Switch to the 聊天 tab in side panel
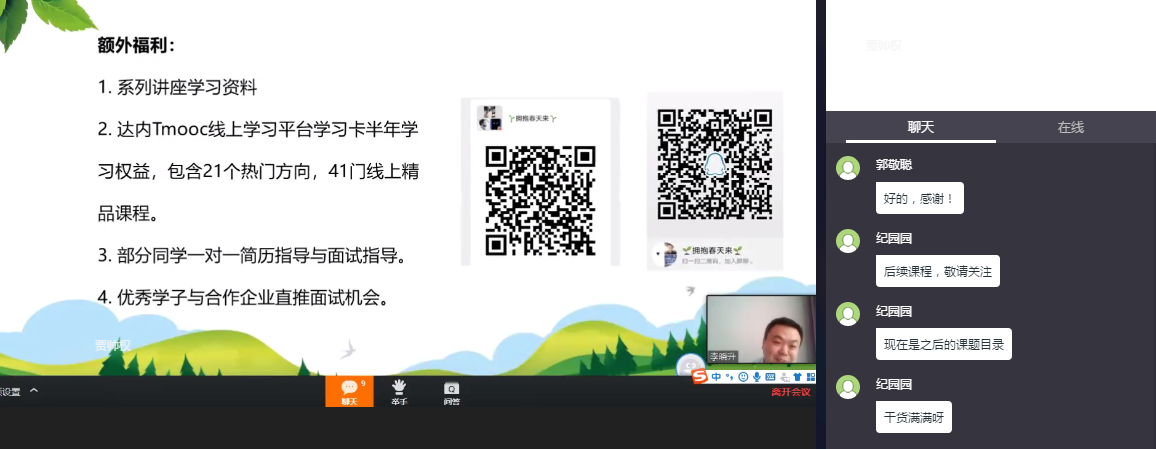Viewport: 1156px width, 449px height. [921, 127]
